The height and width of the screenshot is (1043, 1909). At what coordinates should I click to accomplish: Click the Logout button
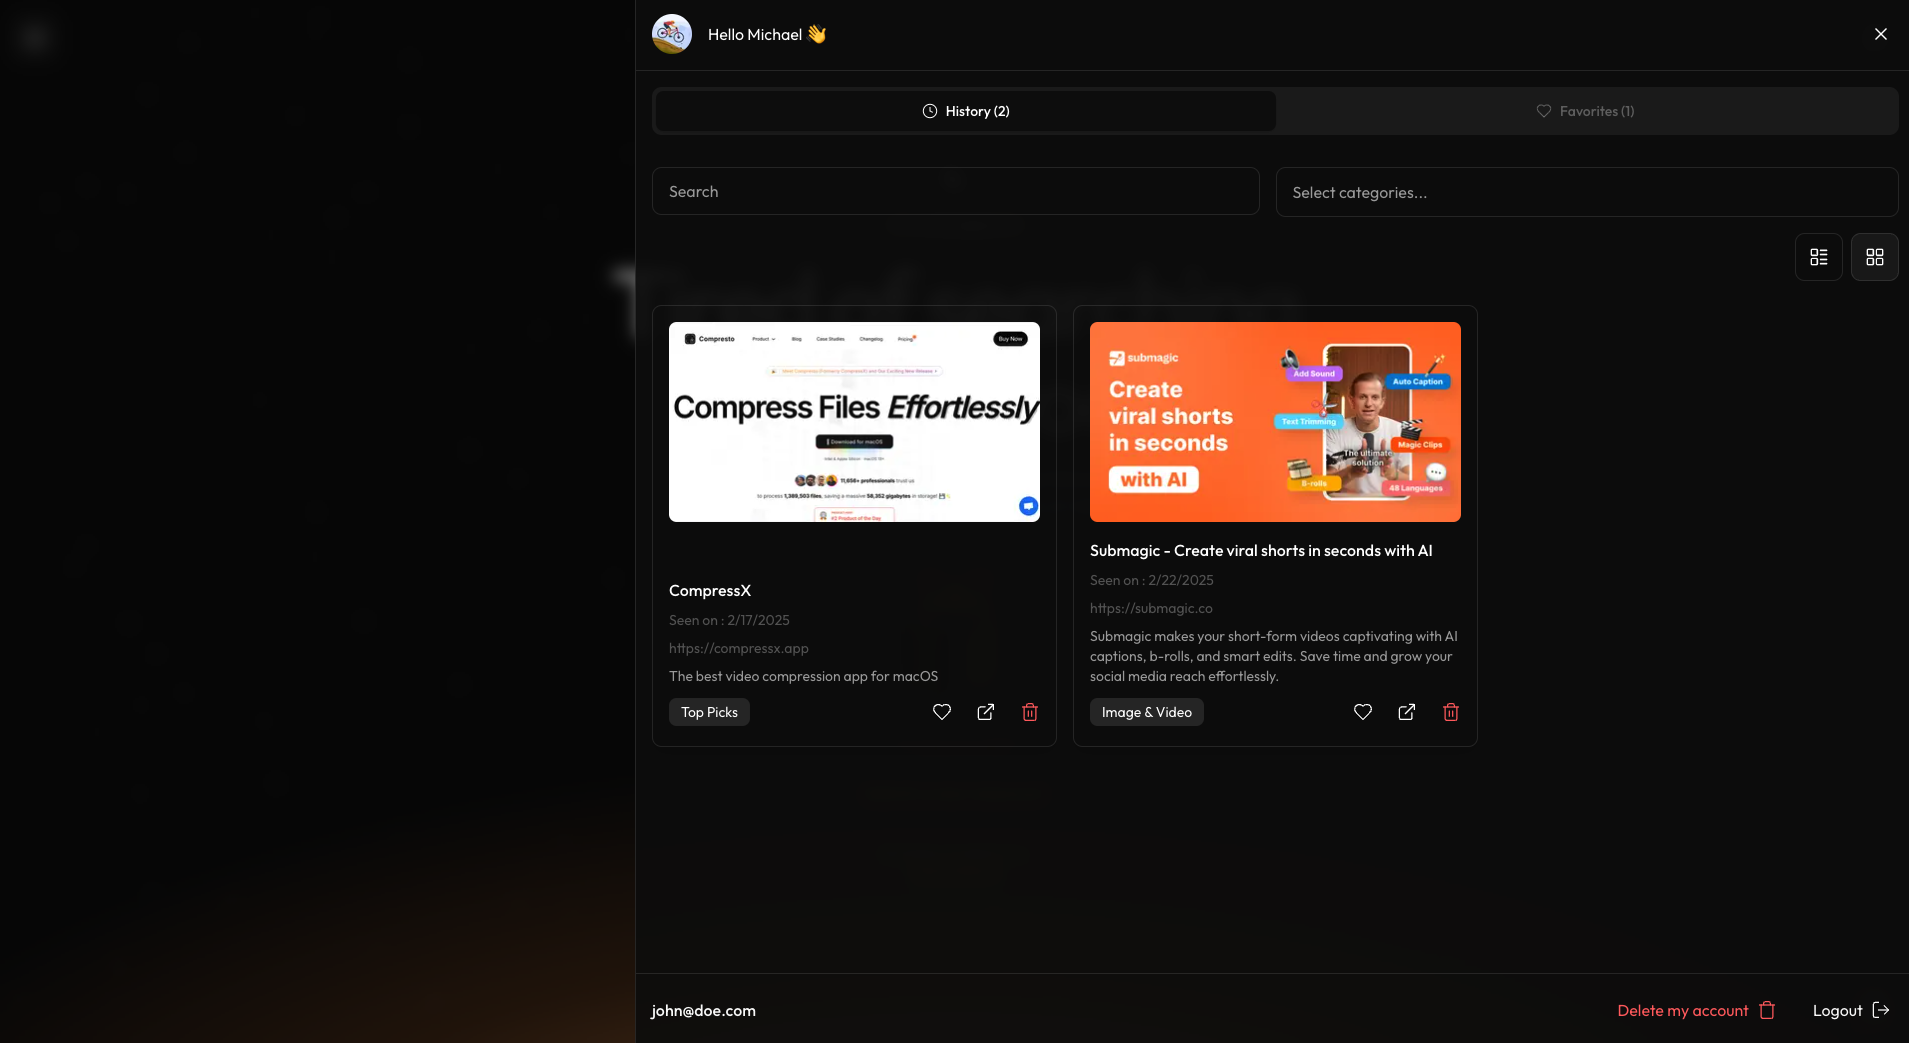(1851, 1010)
